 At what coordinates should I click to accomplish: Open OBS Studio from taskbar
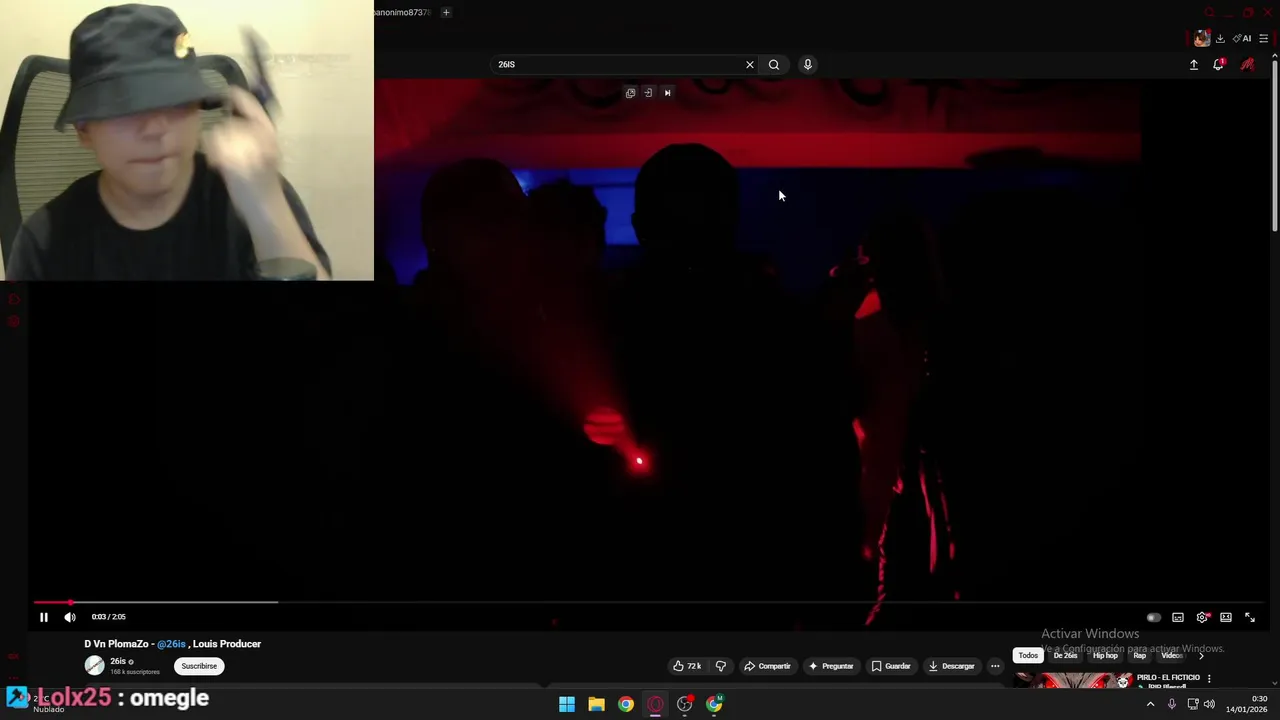pos(685,704)
